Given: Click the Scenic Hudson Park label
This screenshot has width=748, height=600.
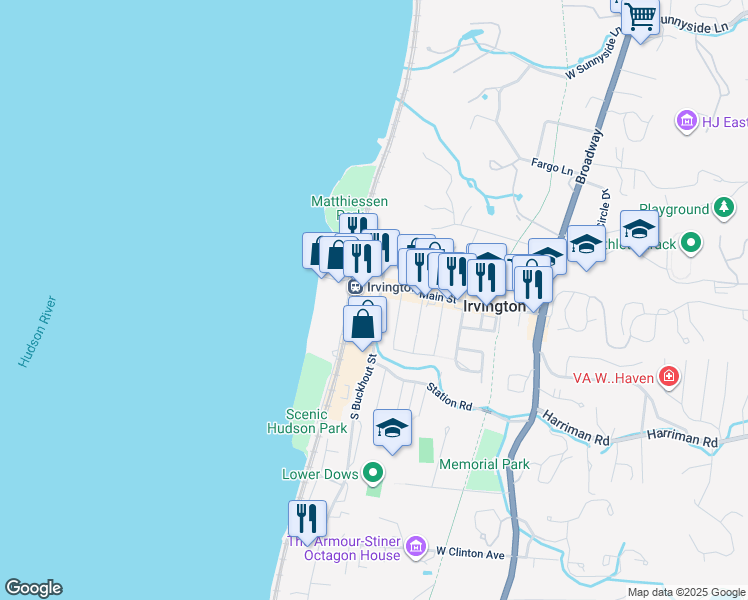Looking at the screenshot, I should [317, 421].
